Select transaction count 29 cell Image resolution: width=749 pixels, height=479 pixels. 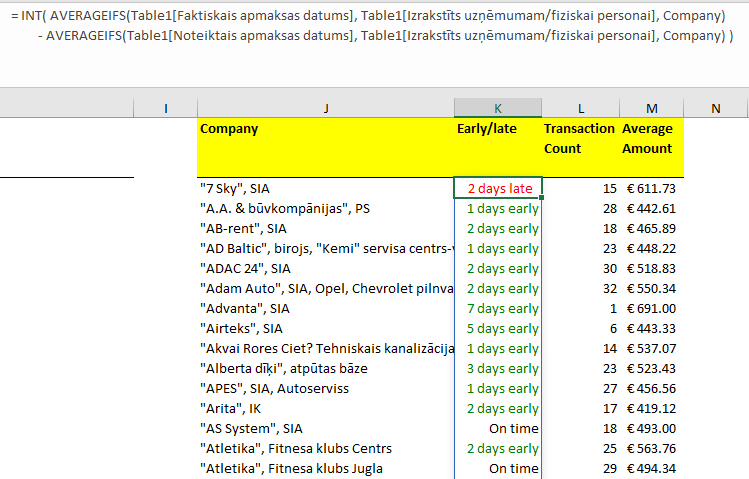[x=581, y=469]
